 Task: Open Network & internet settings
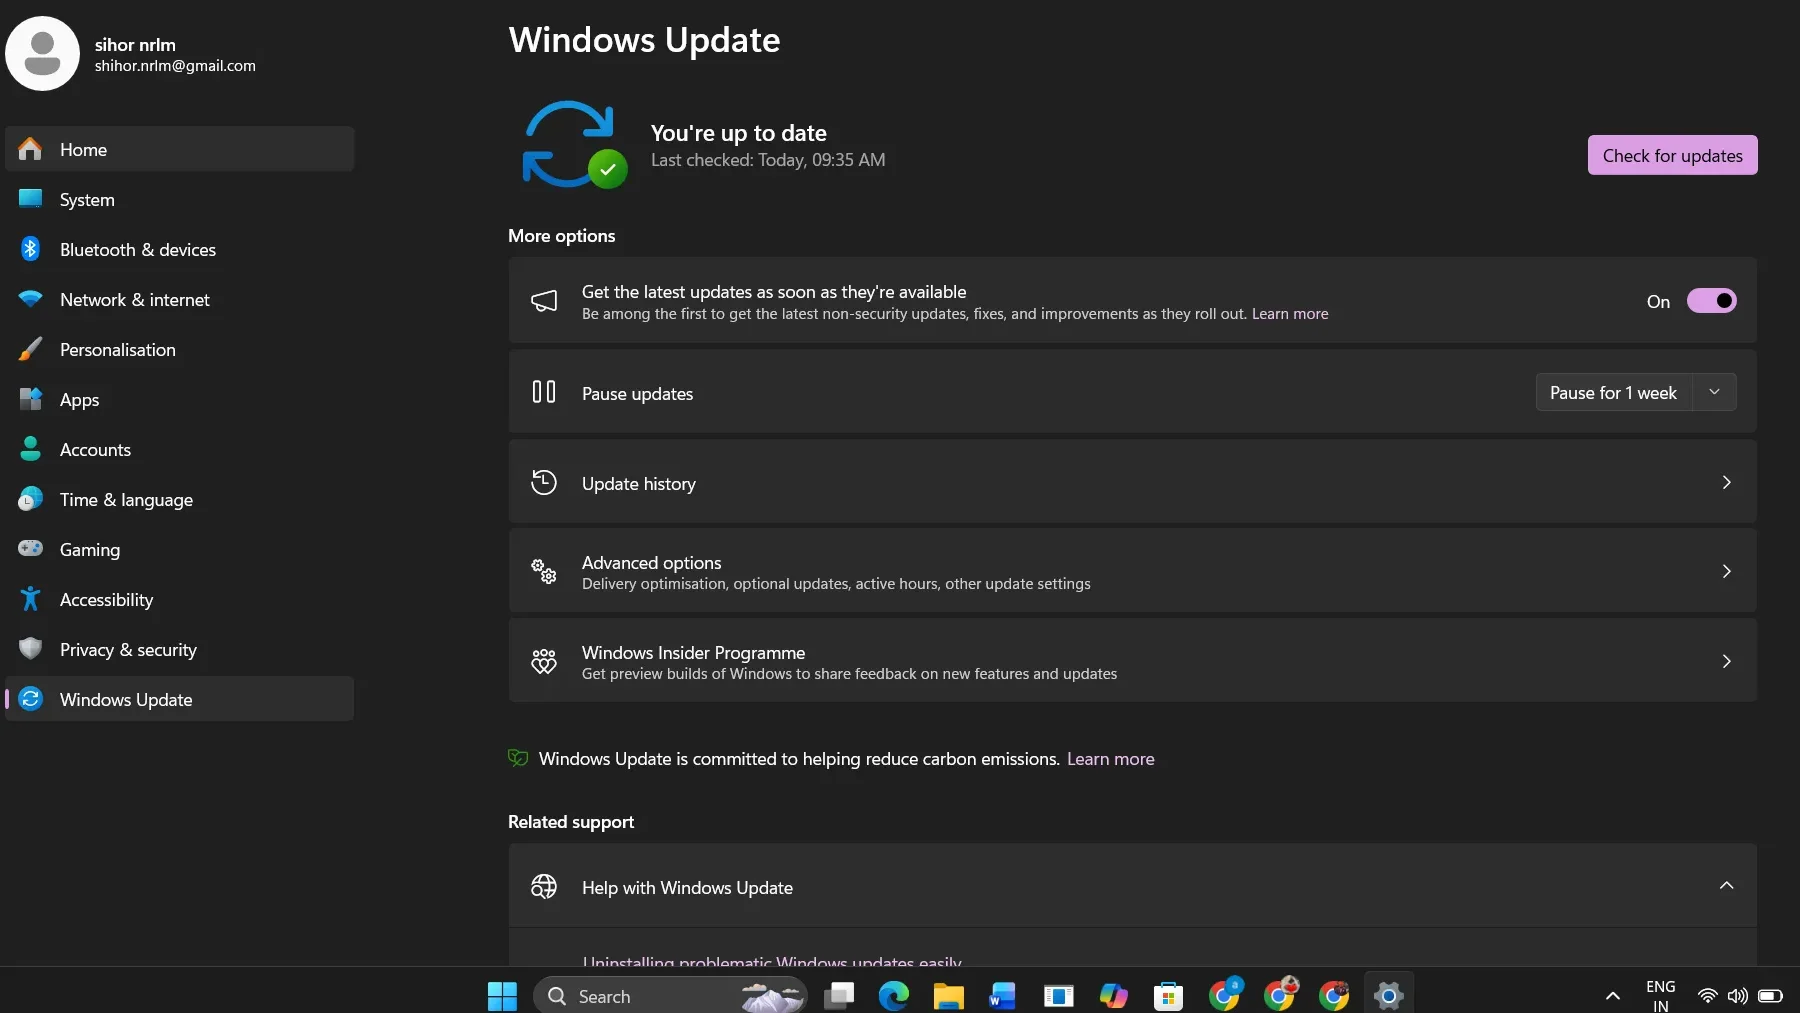180,299
